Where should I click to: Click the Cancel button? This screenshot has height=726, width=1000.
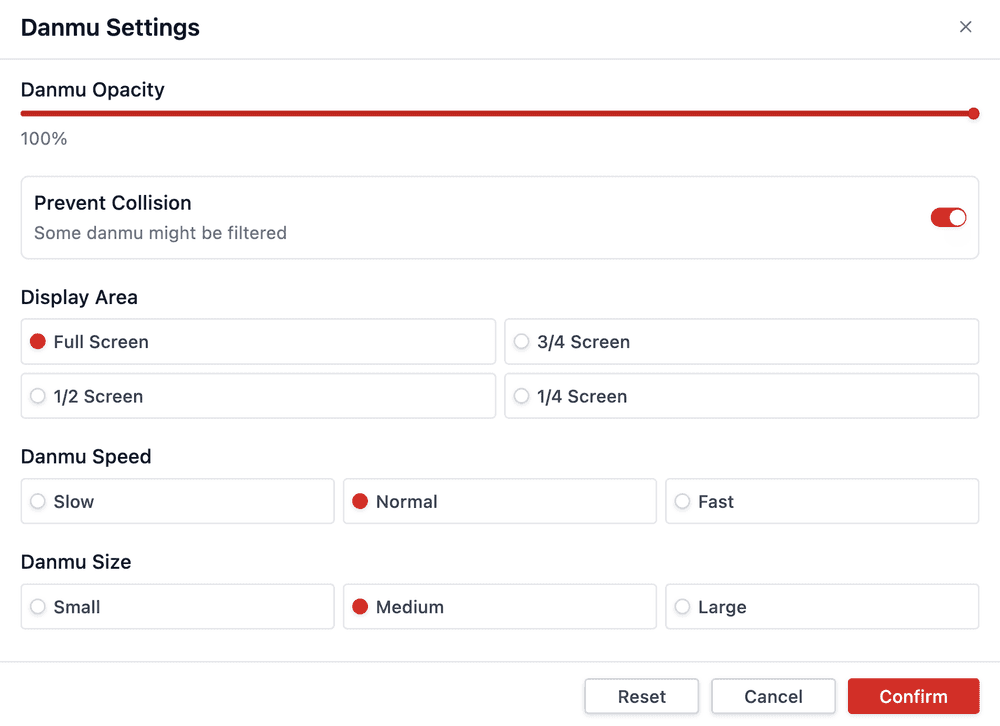click(x=774, y=696)
